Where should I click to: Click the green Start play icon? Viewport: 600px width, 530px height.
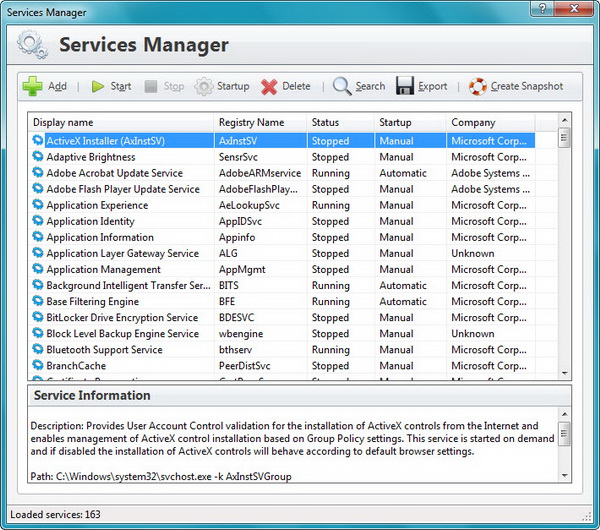click(x=98, y=86)
